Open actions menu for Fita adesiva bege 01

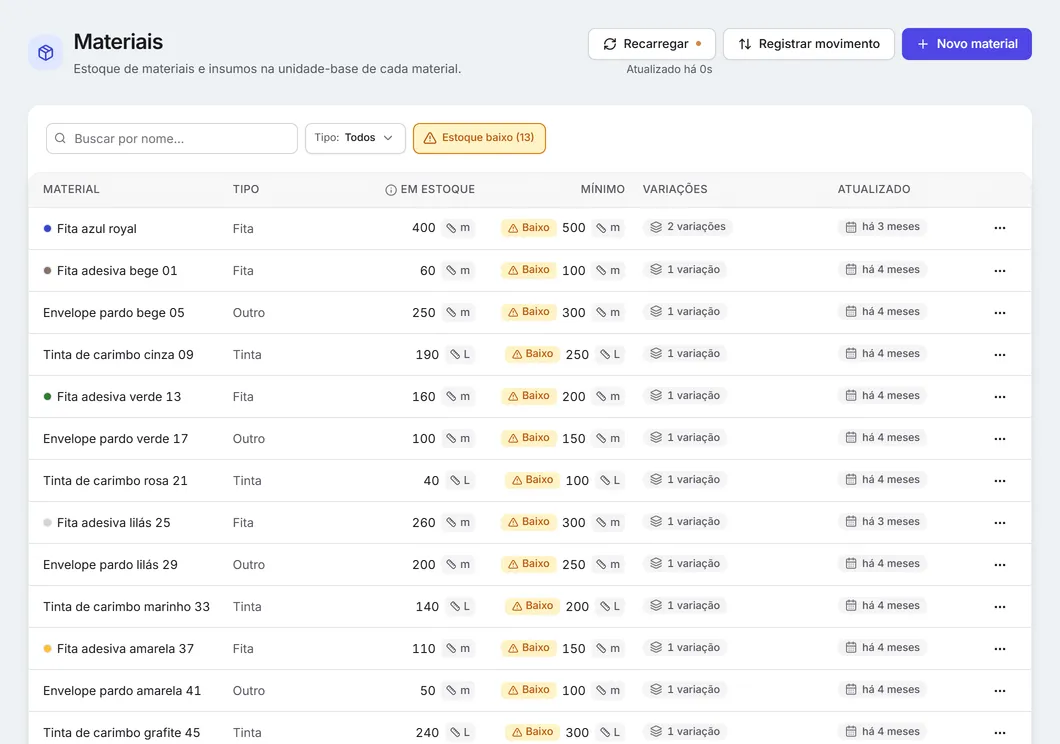tap(1000, 270)
